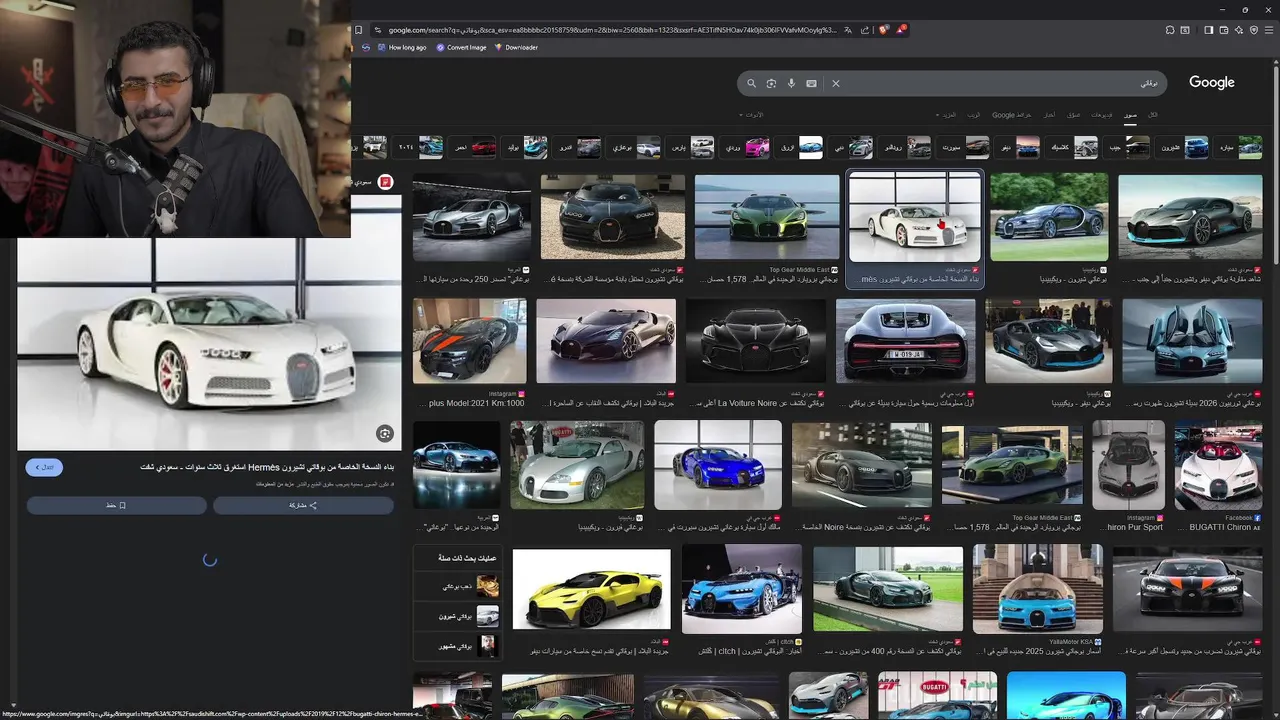This screenshot has height=720, width=1280.
Task: Start voice search with the microphone icon
Action: coord(791,83)
